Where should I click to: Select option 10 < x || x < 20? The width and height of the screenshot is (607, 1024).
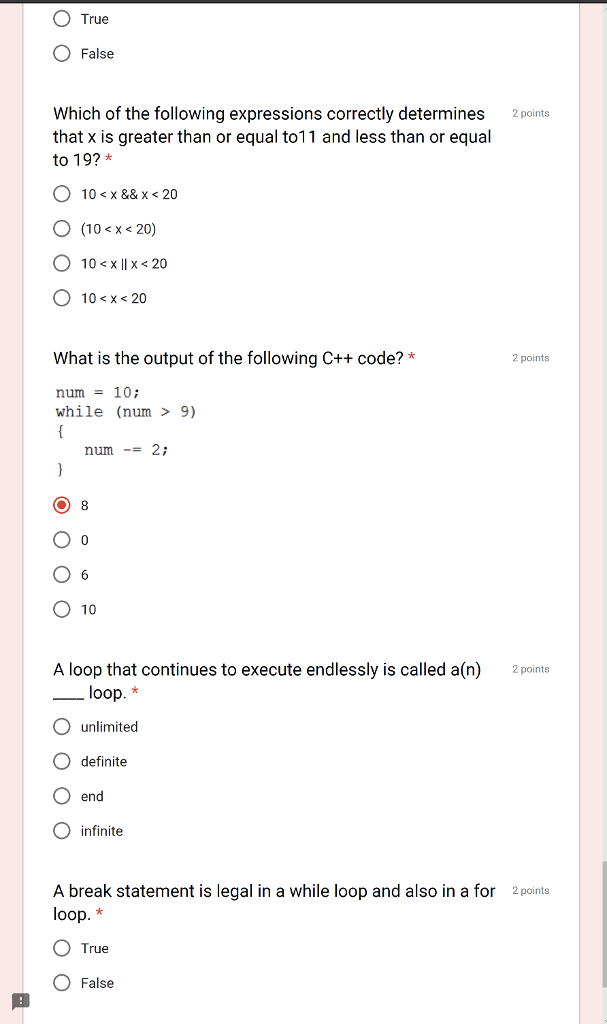point(61,263)
